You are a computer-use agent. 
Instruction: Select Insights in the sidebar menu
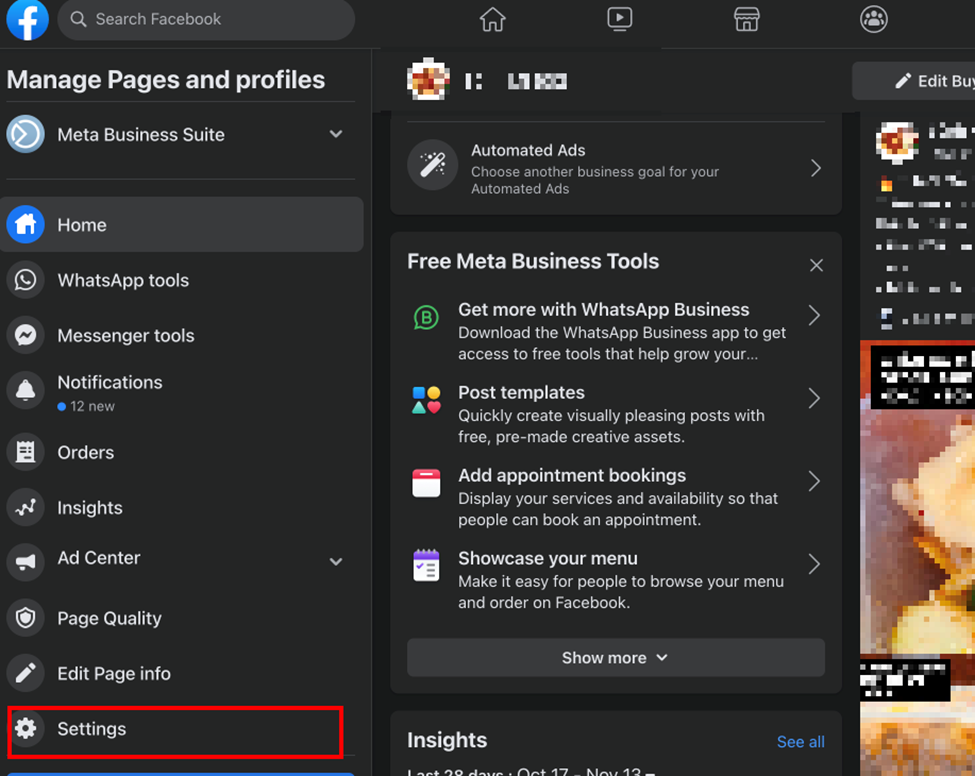(90, 508)
